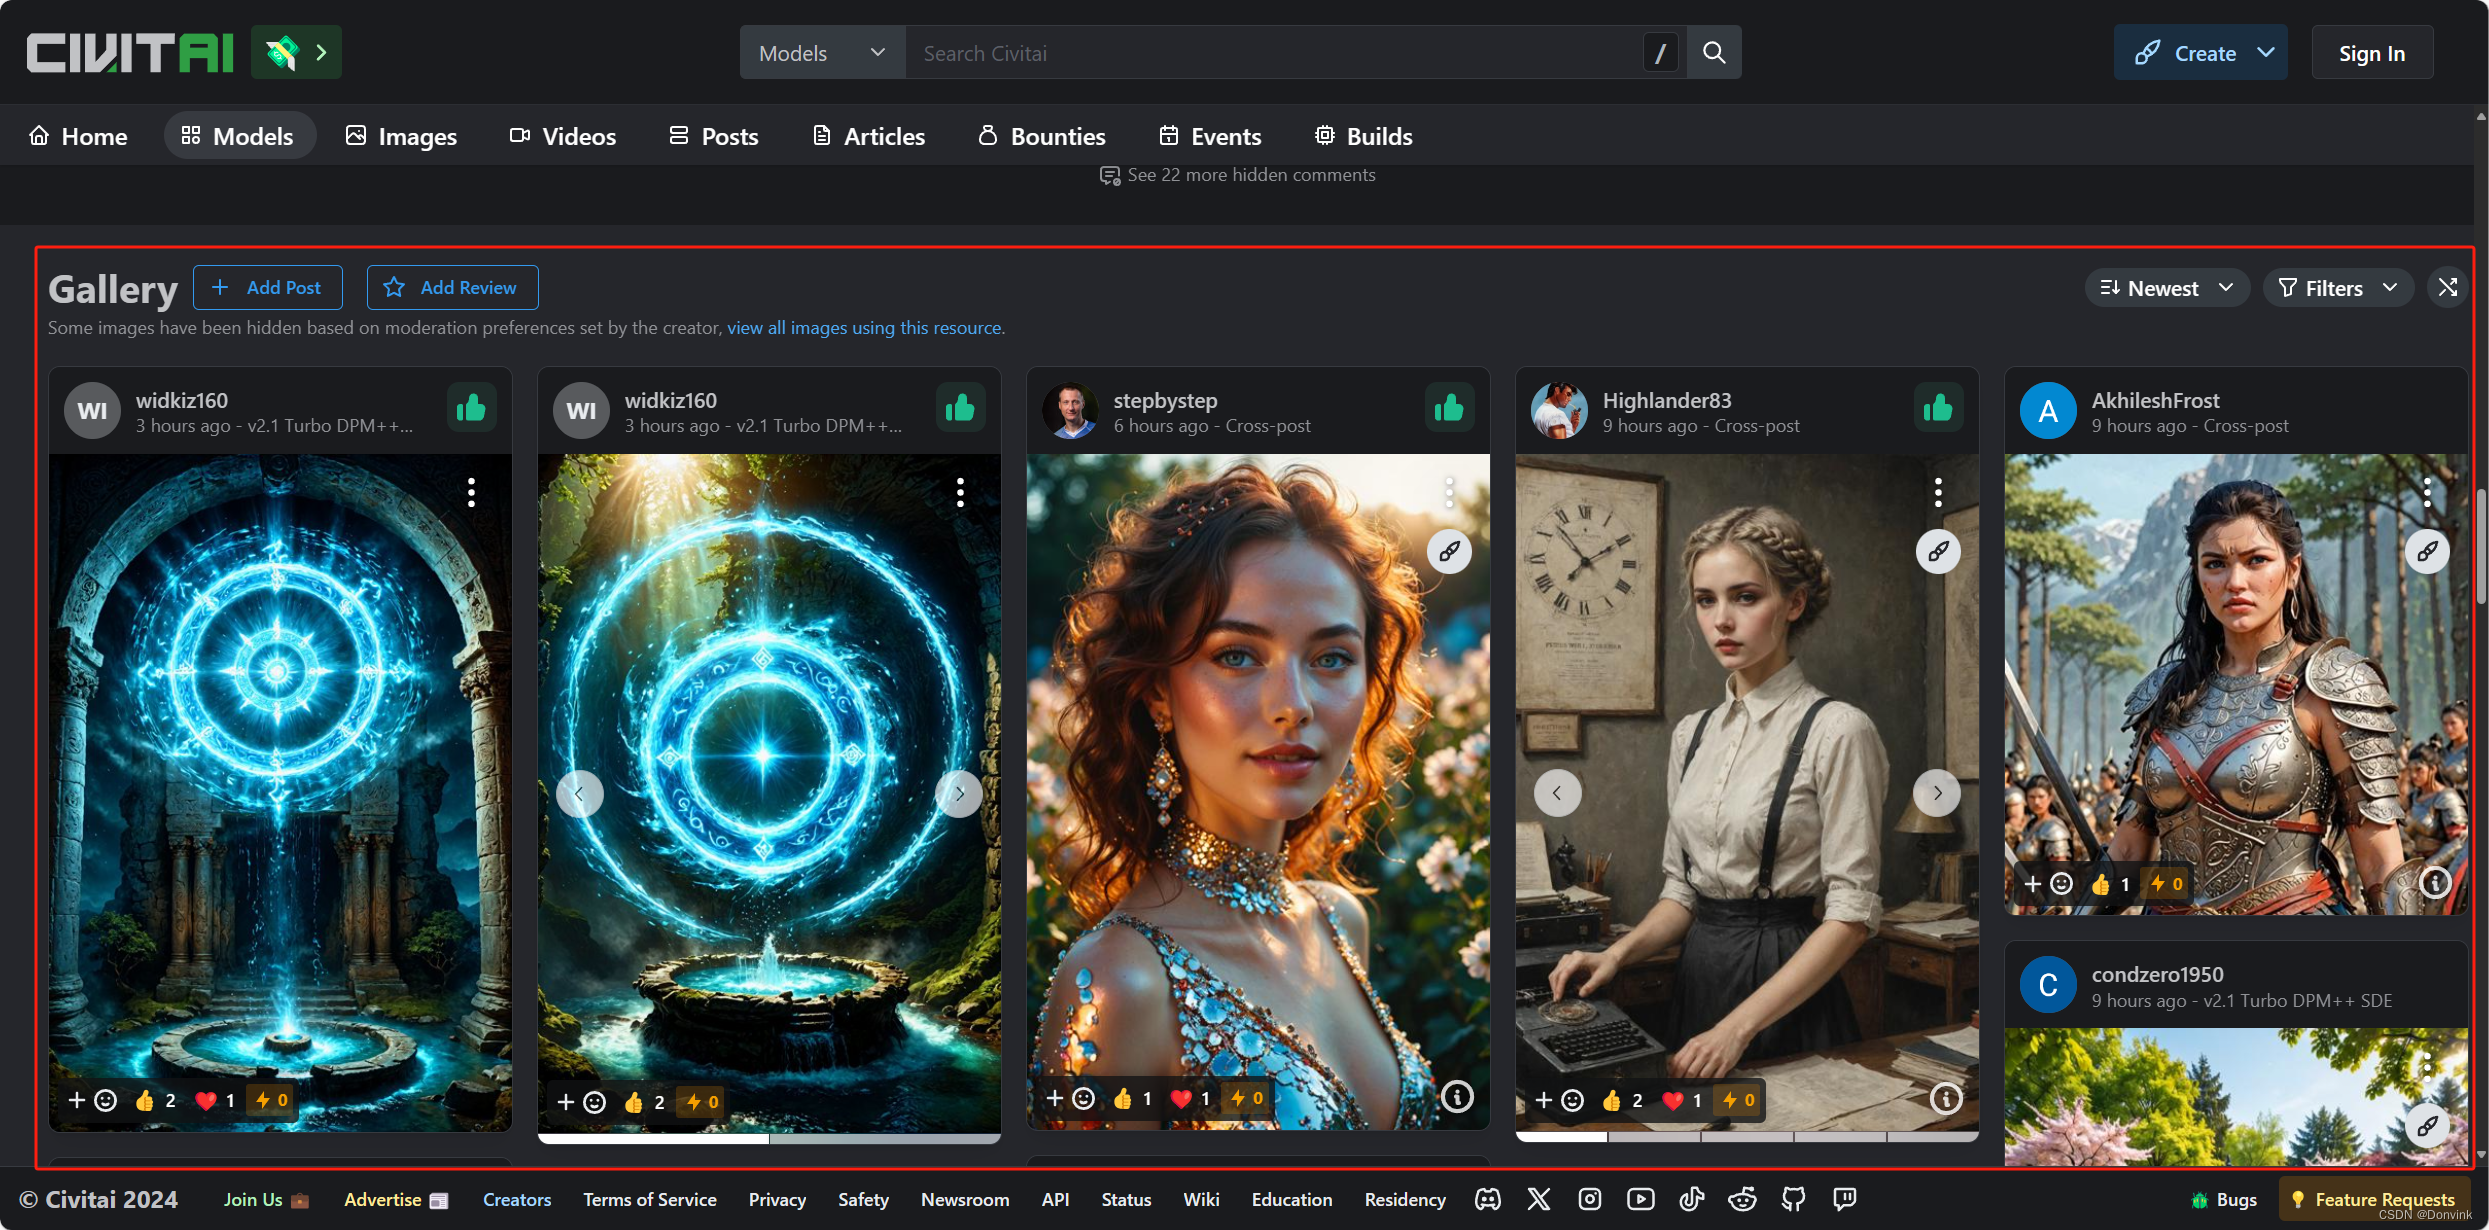Open the GitHub icon in footer

tap(1794, 1199)
